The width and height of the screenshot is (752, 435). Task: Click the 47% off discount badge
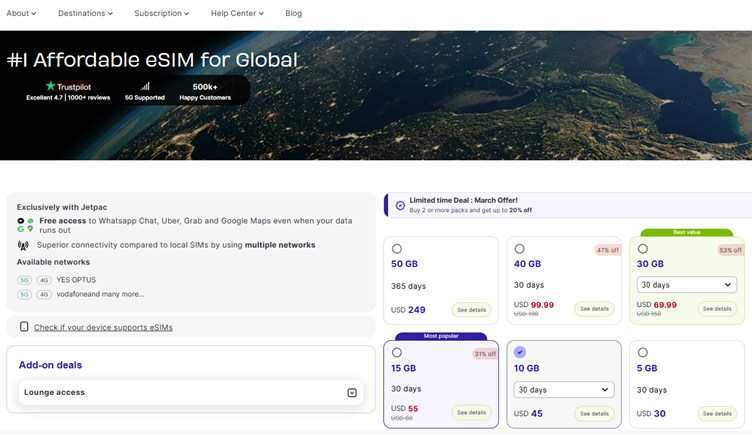608,250
